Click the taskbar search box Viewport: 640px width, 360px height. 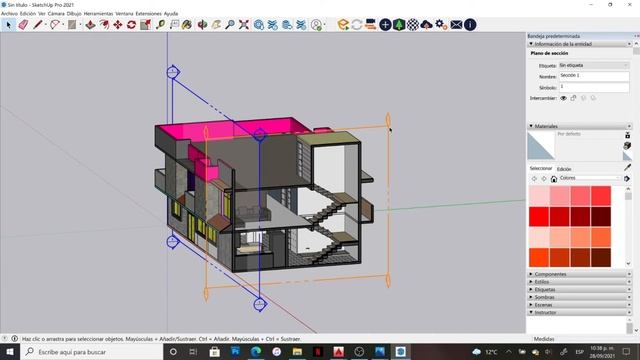coord(91,352)
